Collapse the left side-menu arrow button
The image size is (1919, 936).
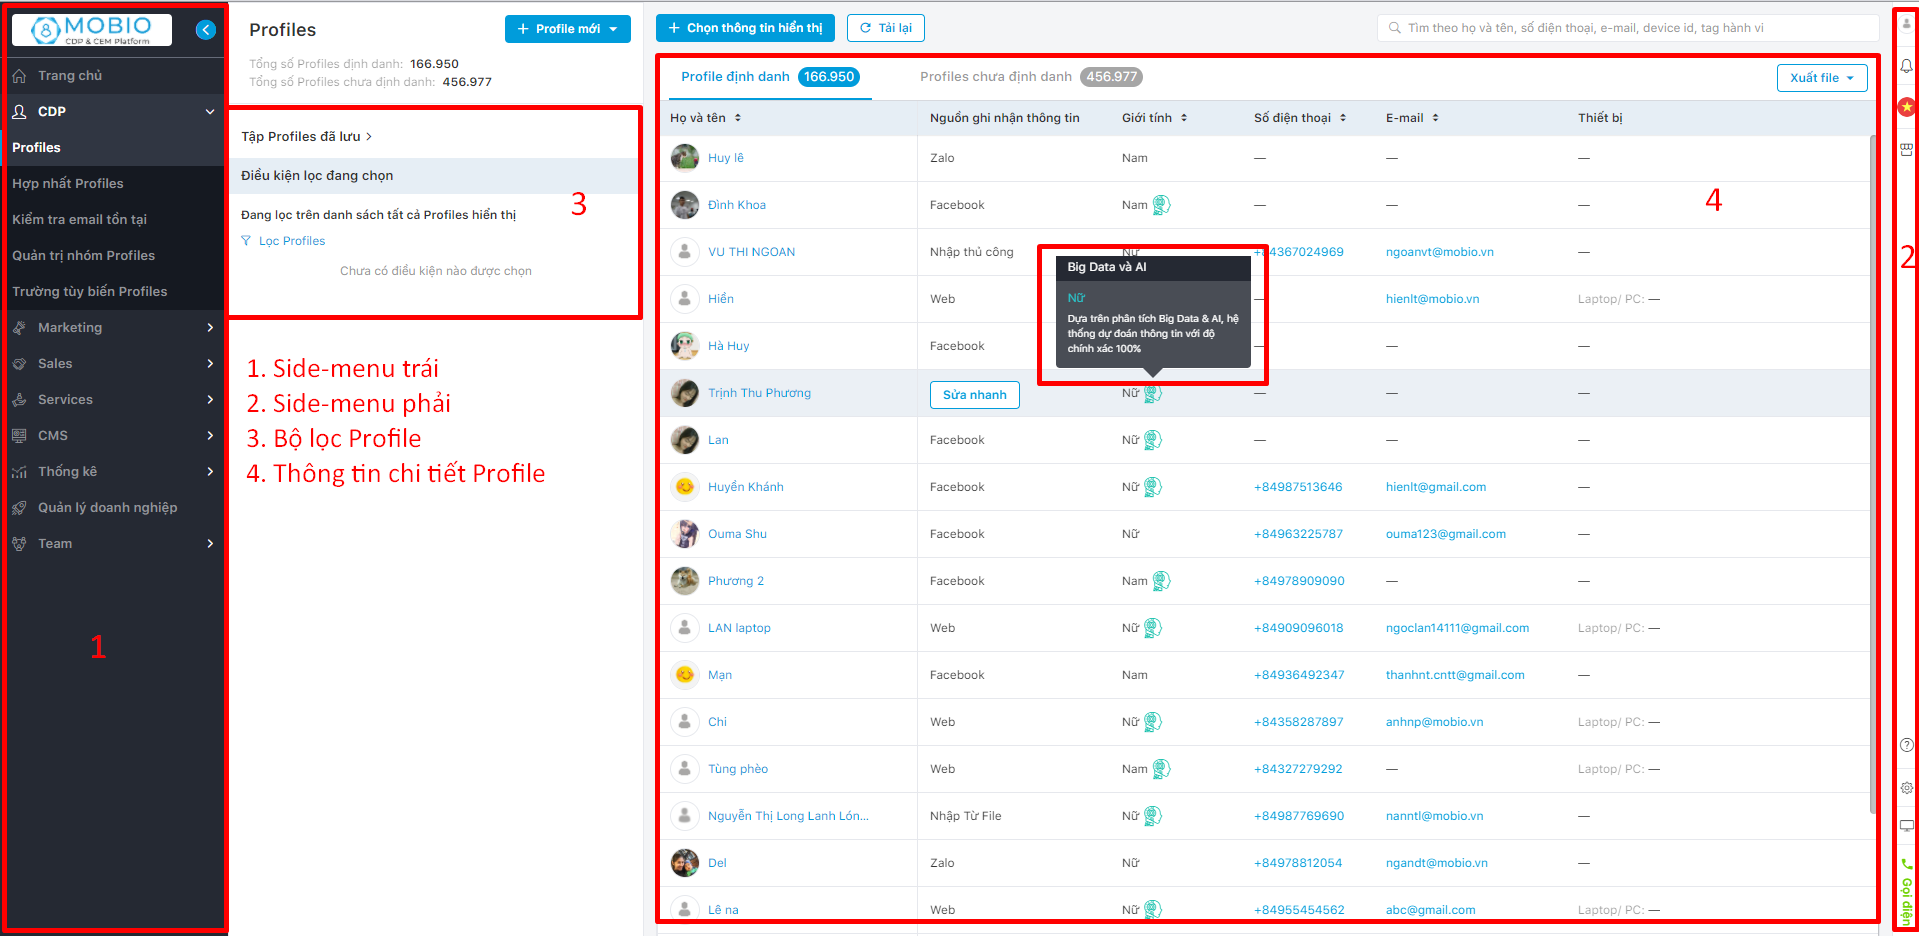pyautogui.click(x=206, y=30)
